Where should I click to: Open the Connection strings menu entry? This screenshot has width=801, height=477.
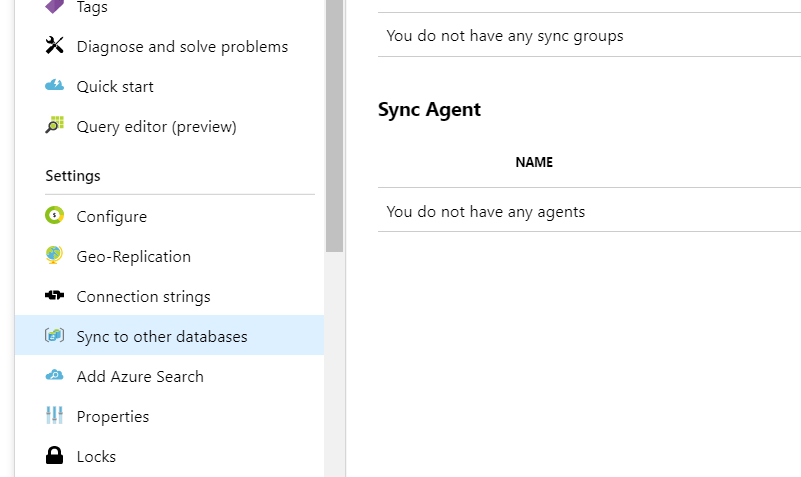[169, 297]
